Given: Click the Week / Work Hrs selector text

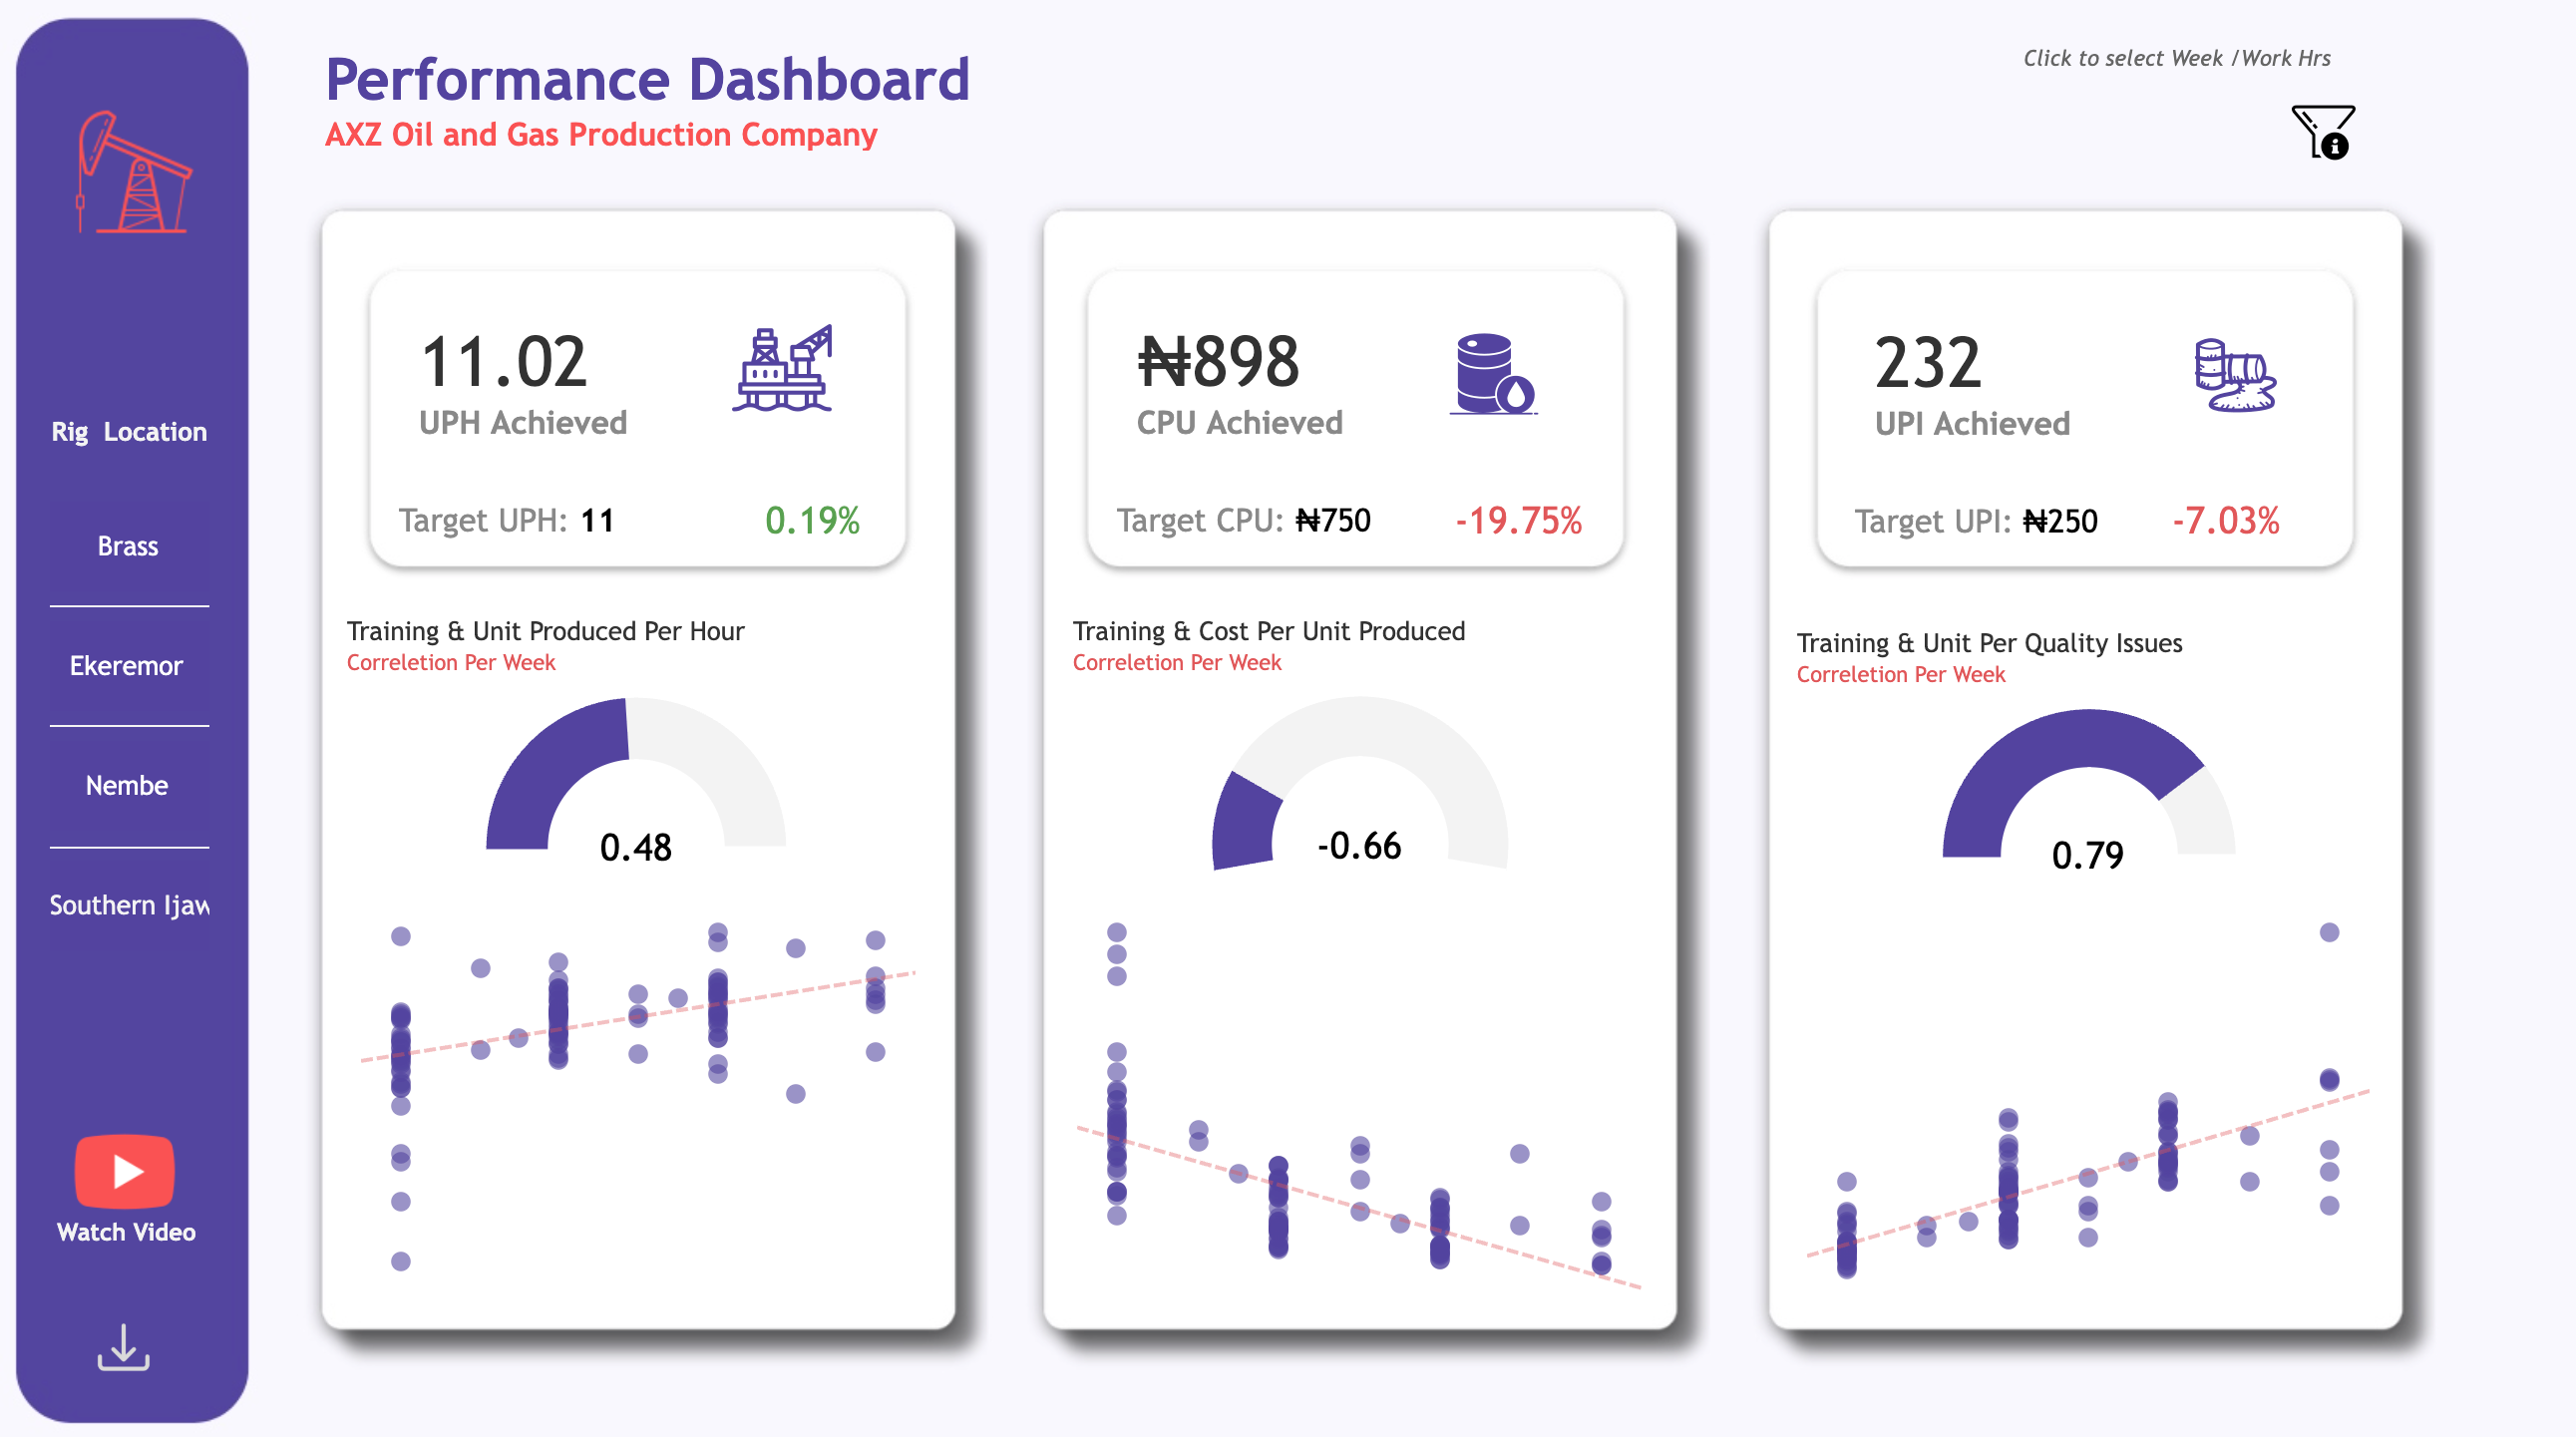Looking at the screenshot, I should coord(2176,58).
